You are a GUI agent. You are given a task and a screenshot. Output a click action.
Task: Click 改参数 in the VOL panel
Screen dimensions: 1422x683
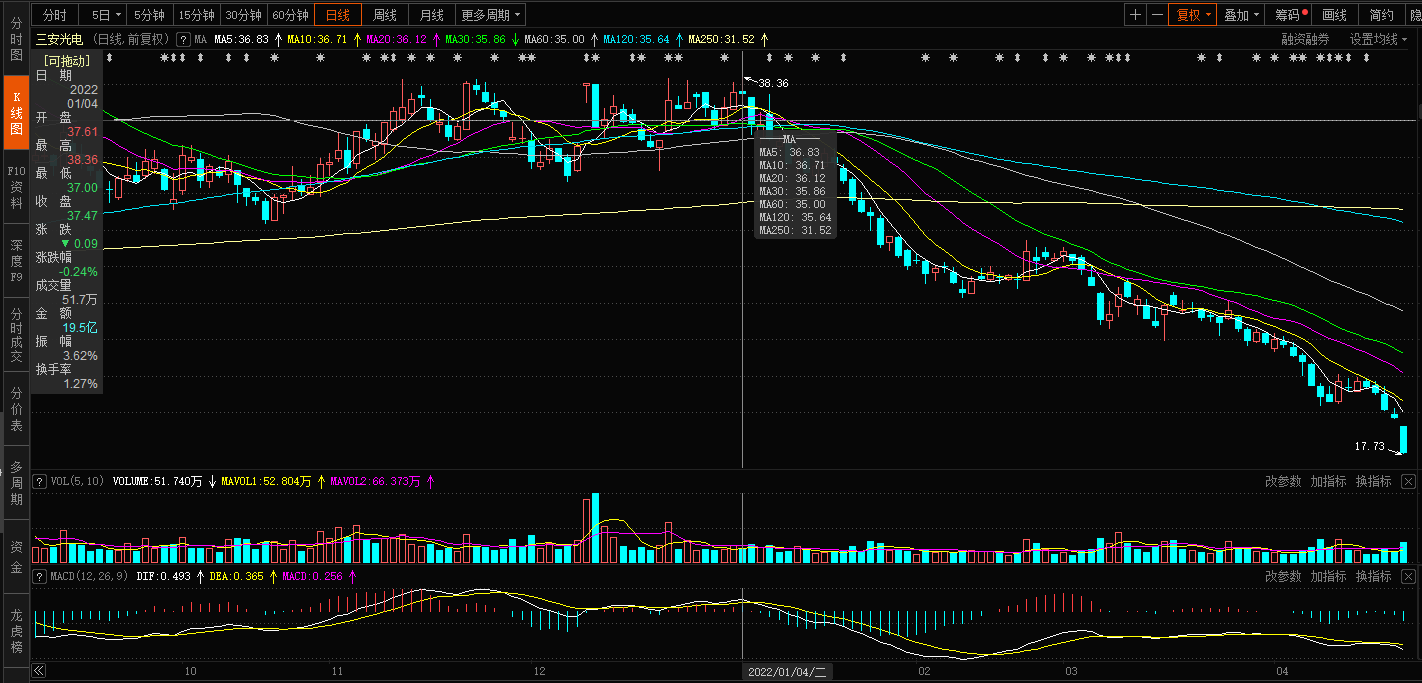[1283, 481]
